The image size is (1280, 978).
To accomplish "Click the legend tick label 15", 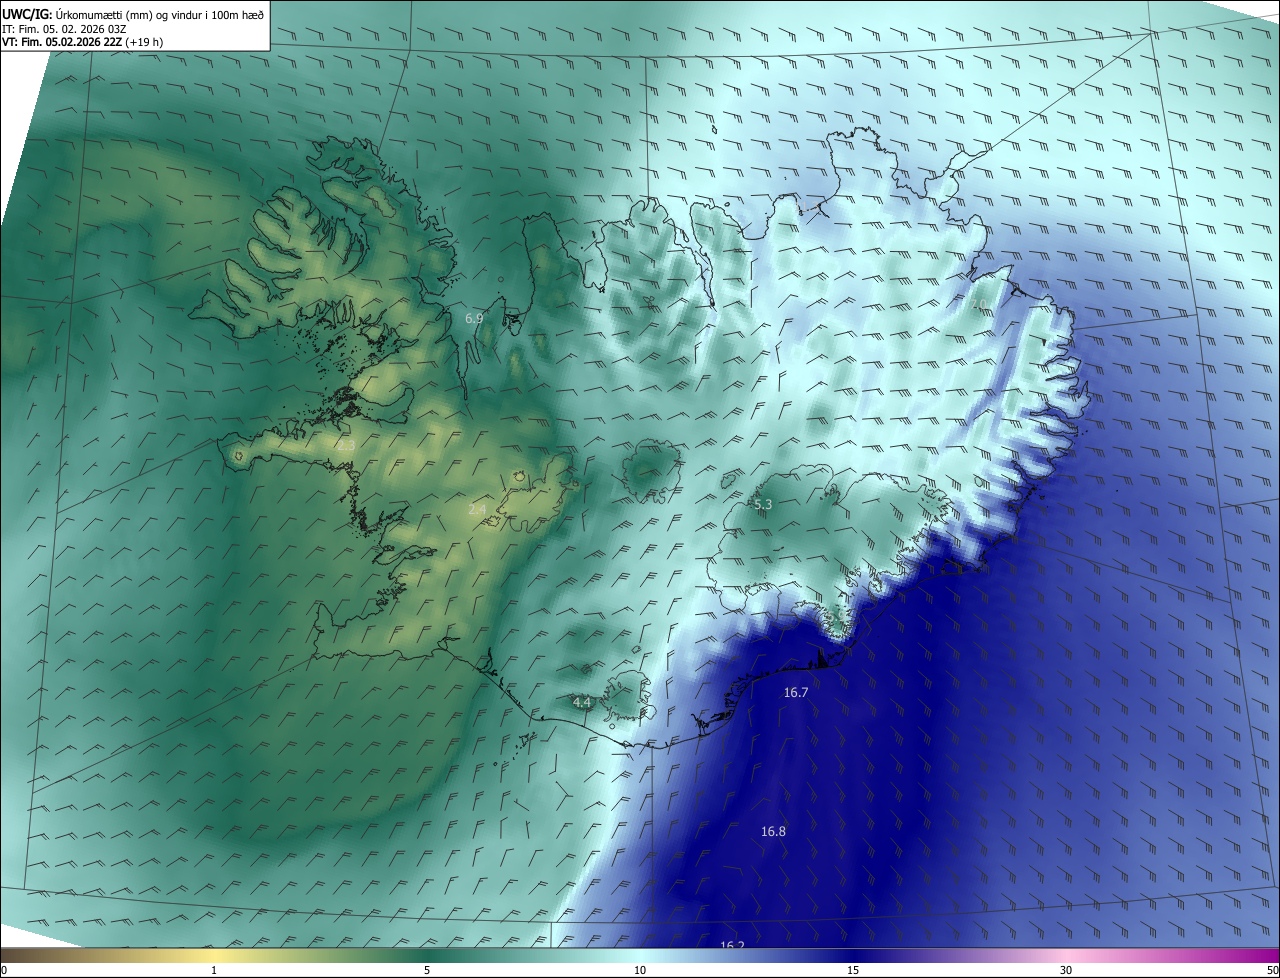I will (853, 971).
